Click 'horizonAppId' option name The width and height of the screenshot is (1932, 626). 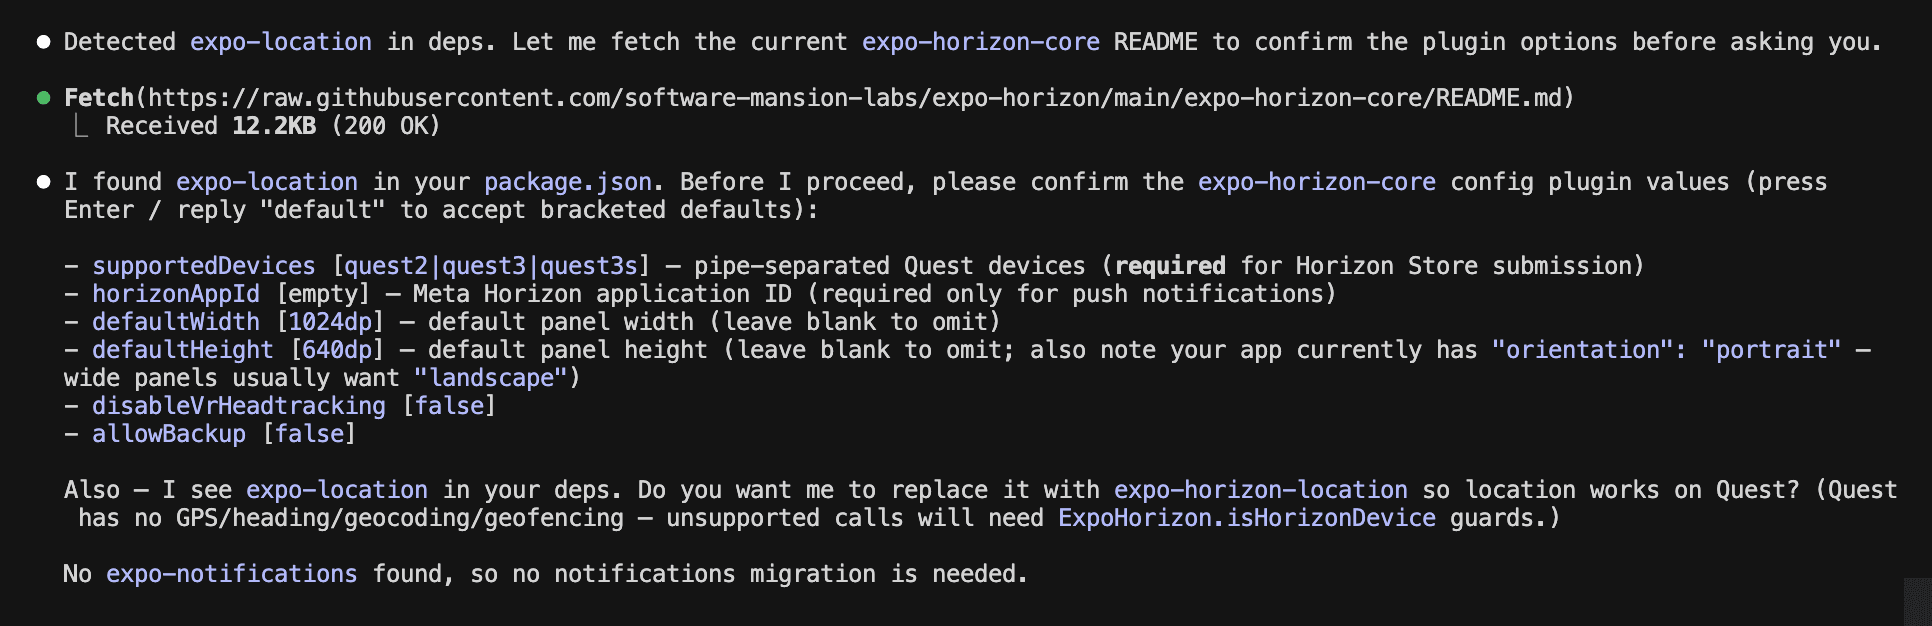pyautogui.click(x=176, y=294)
